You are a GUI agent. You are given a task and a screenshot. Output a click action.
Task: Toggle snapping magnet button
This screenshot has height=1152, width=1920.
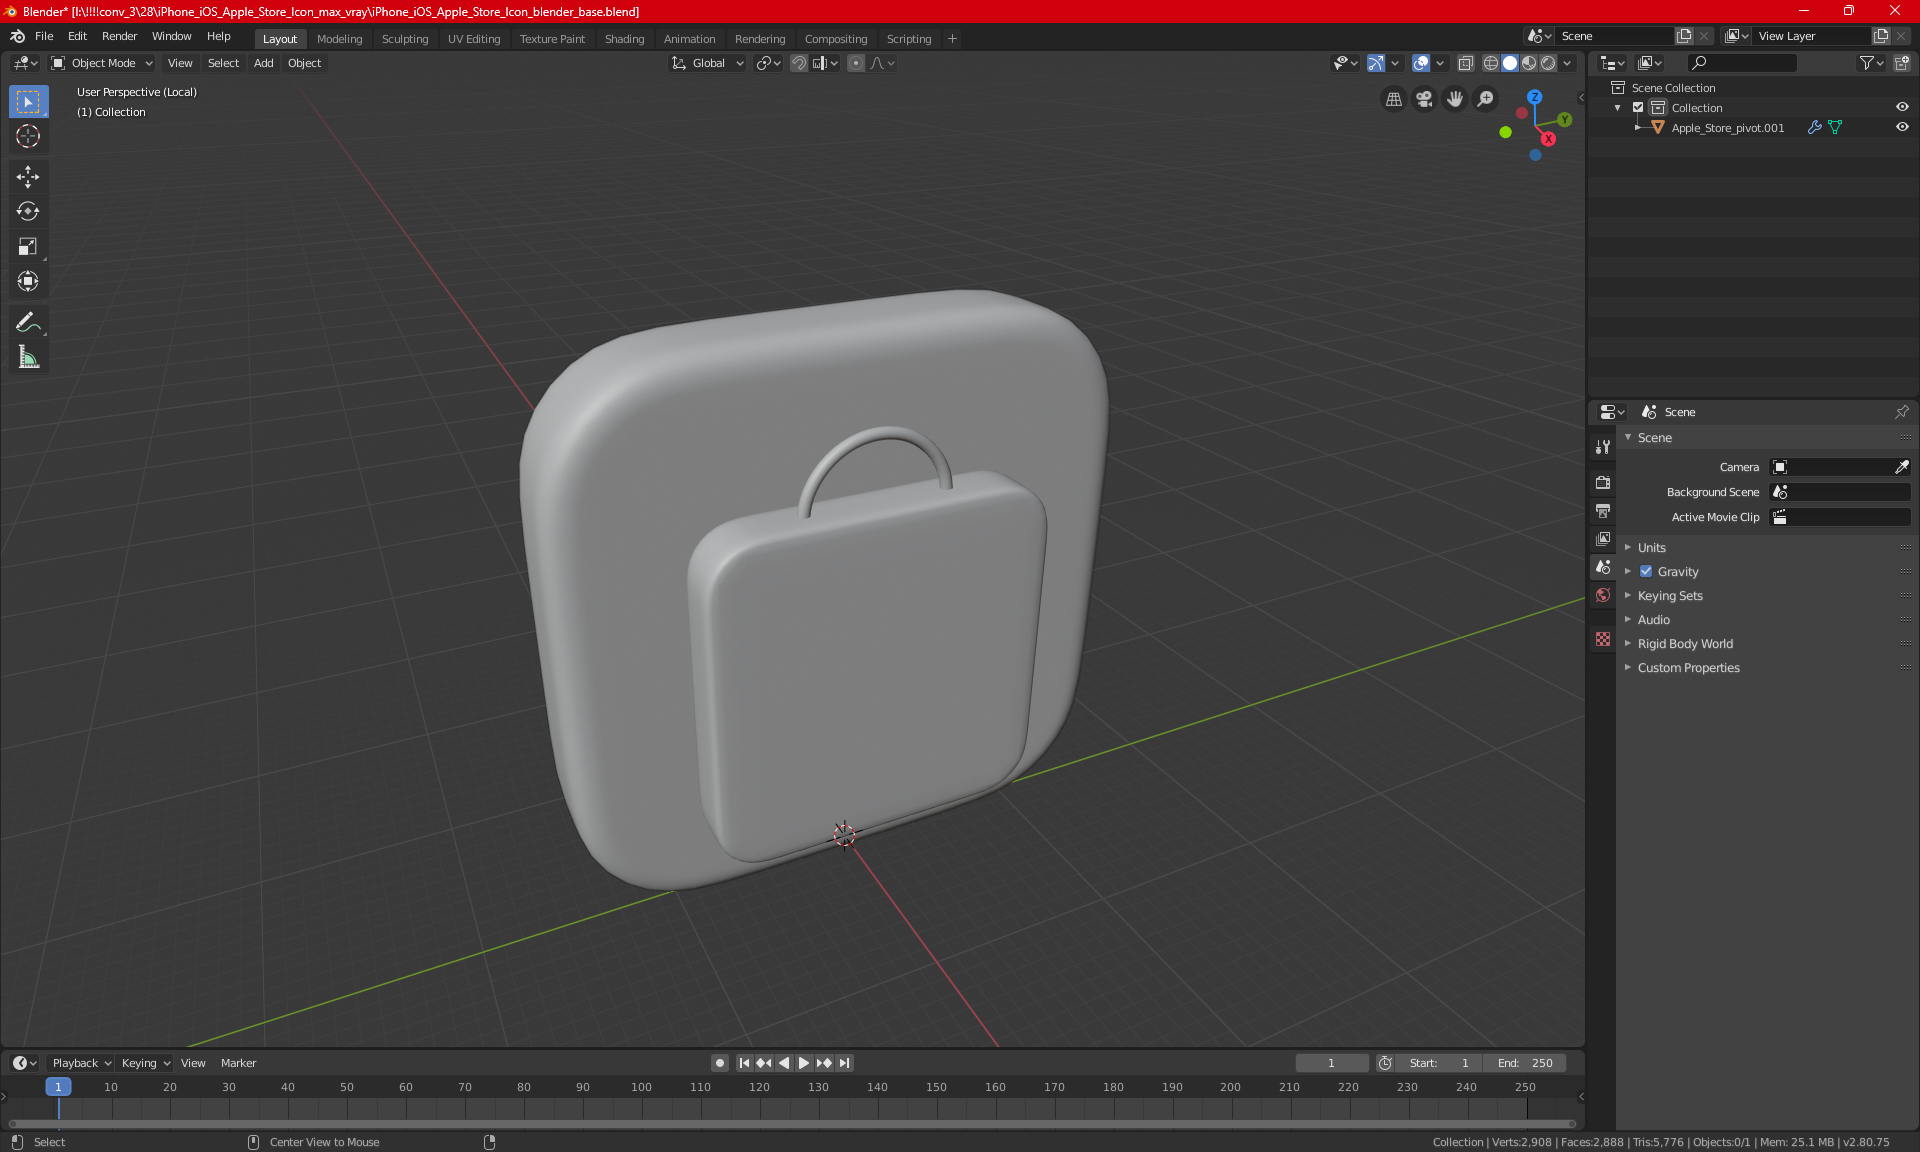click(x=799, y=63)
